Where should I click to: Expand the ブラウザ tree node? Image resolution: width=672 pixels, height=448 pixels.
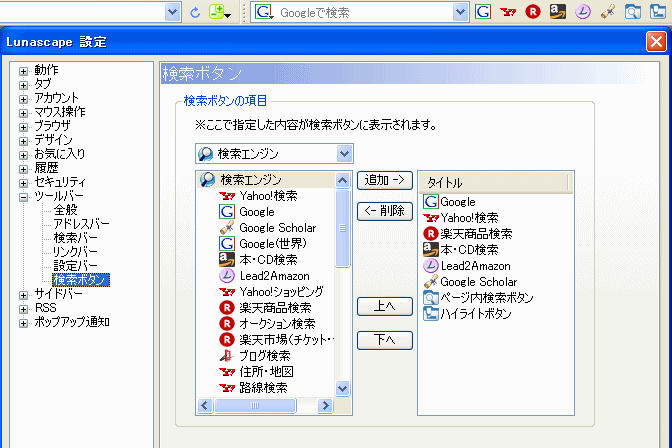tap(24, 127)
